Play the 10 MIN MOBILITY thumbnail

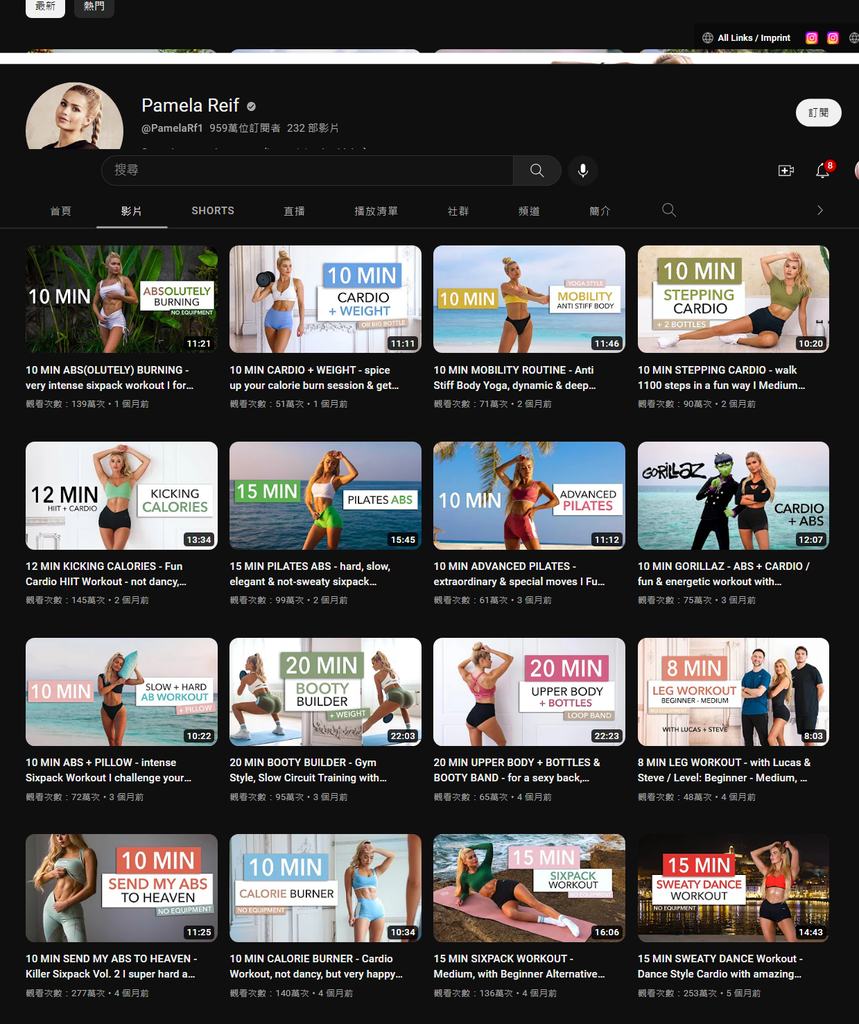tap(529, 299)
